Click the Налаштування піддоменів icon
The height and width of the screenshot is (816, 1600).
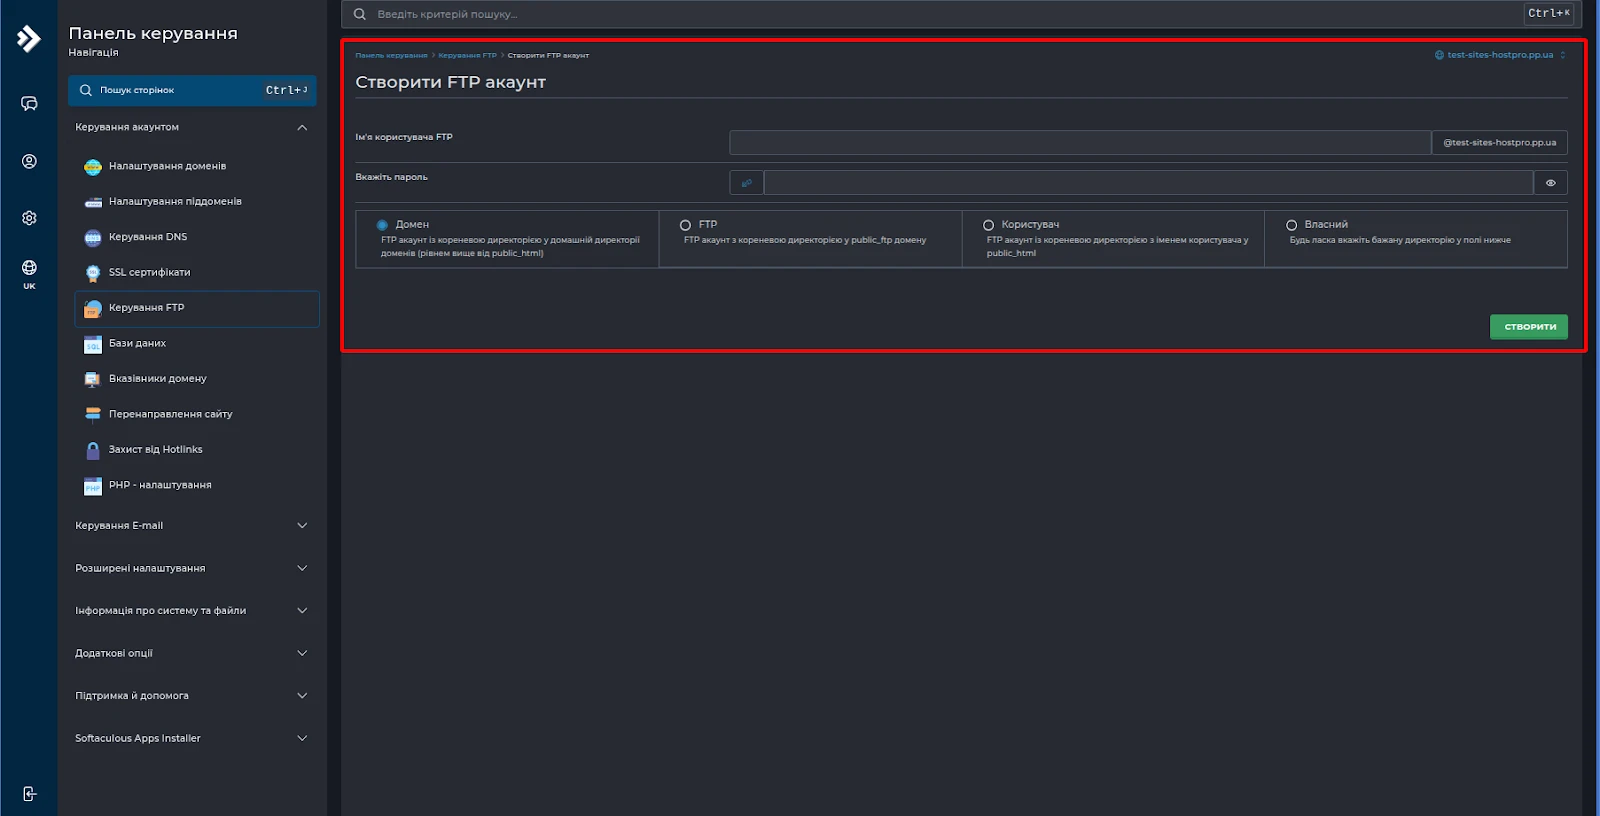(93, 202)
